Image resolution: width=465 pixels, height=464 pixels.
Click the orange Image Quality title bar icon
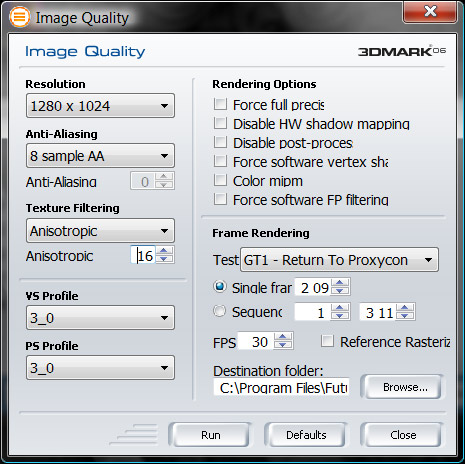tap(19, 17)
